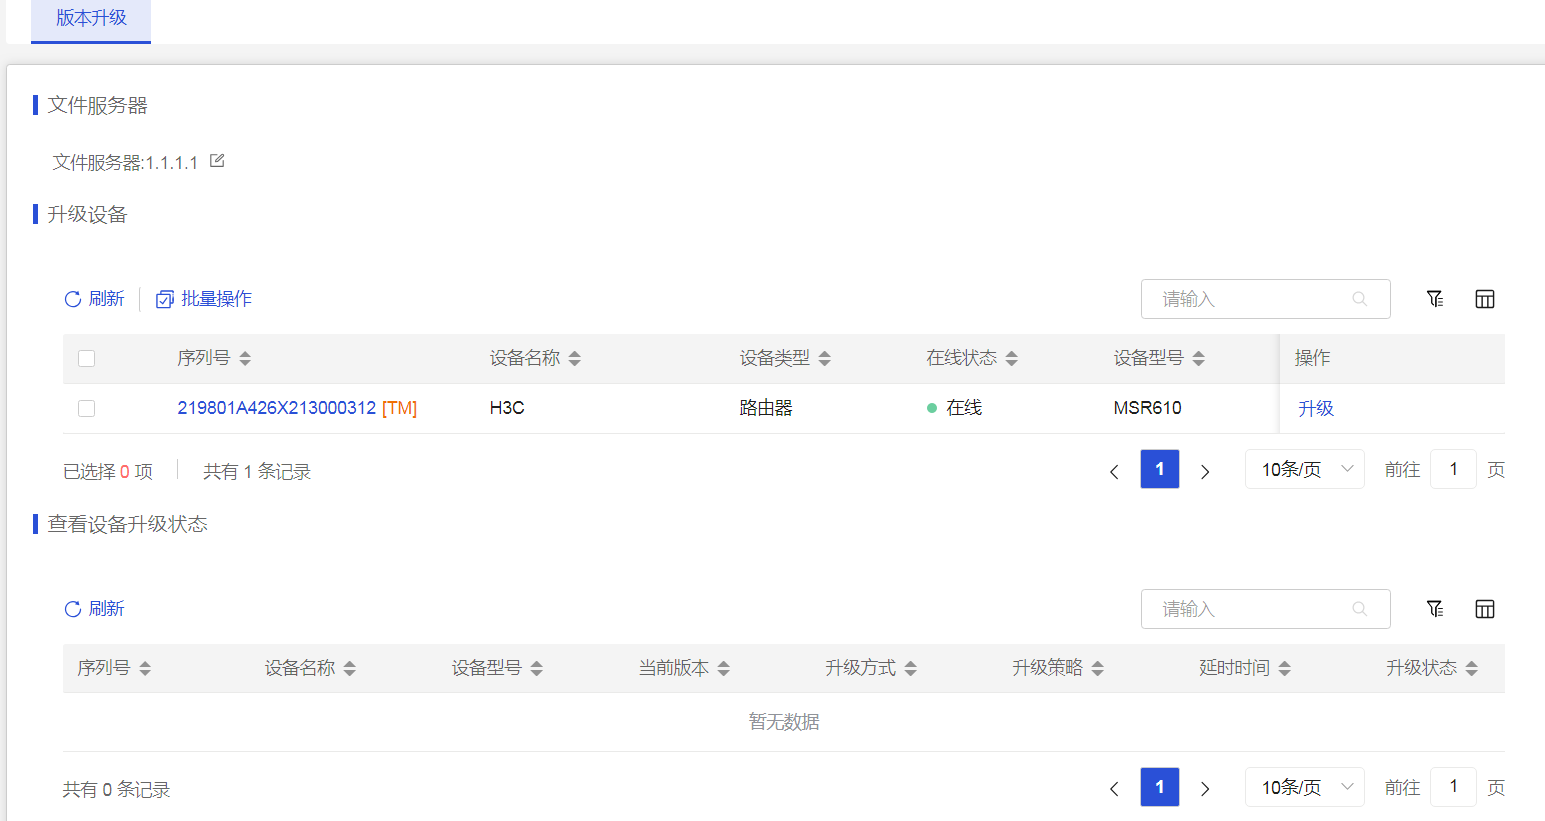
Task: Click page 1 button in upgrade status pagination
Action: point(1160,787)
